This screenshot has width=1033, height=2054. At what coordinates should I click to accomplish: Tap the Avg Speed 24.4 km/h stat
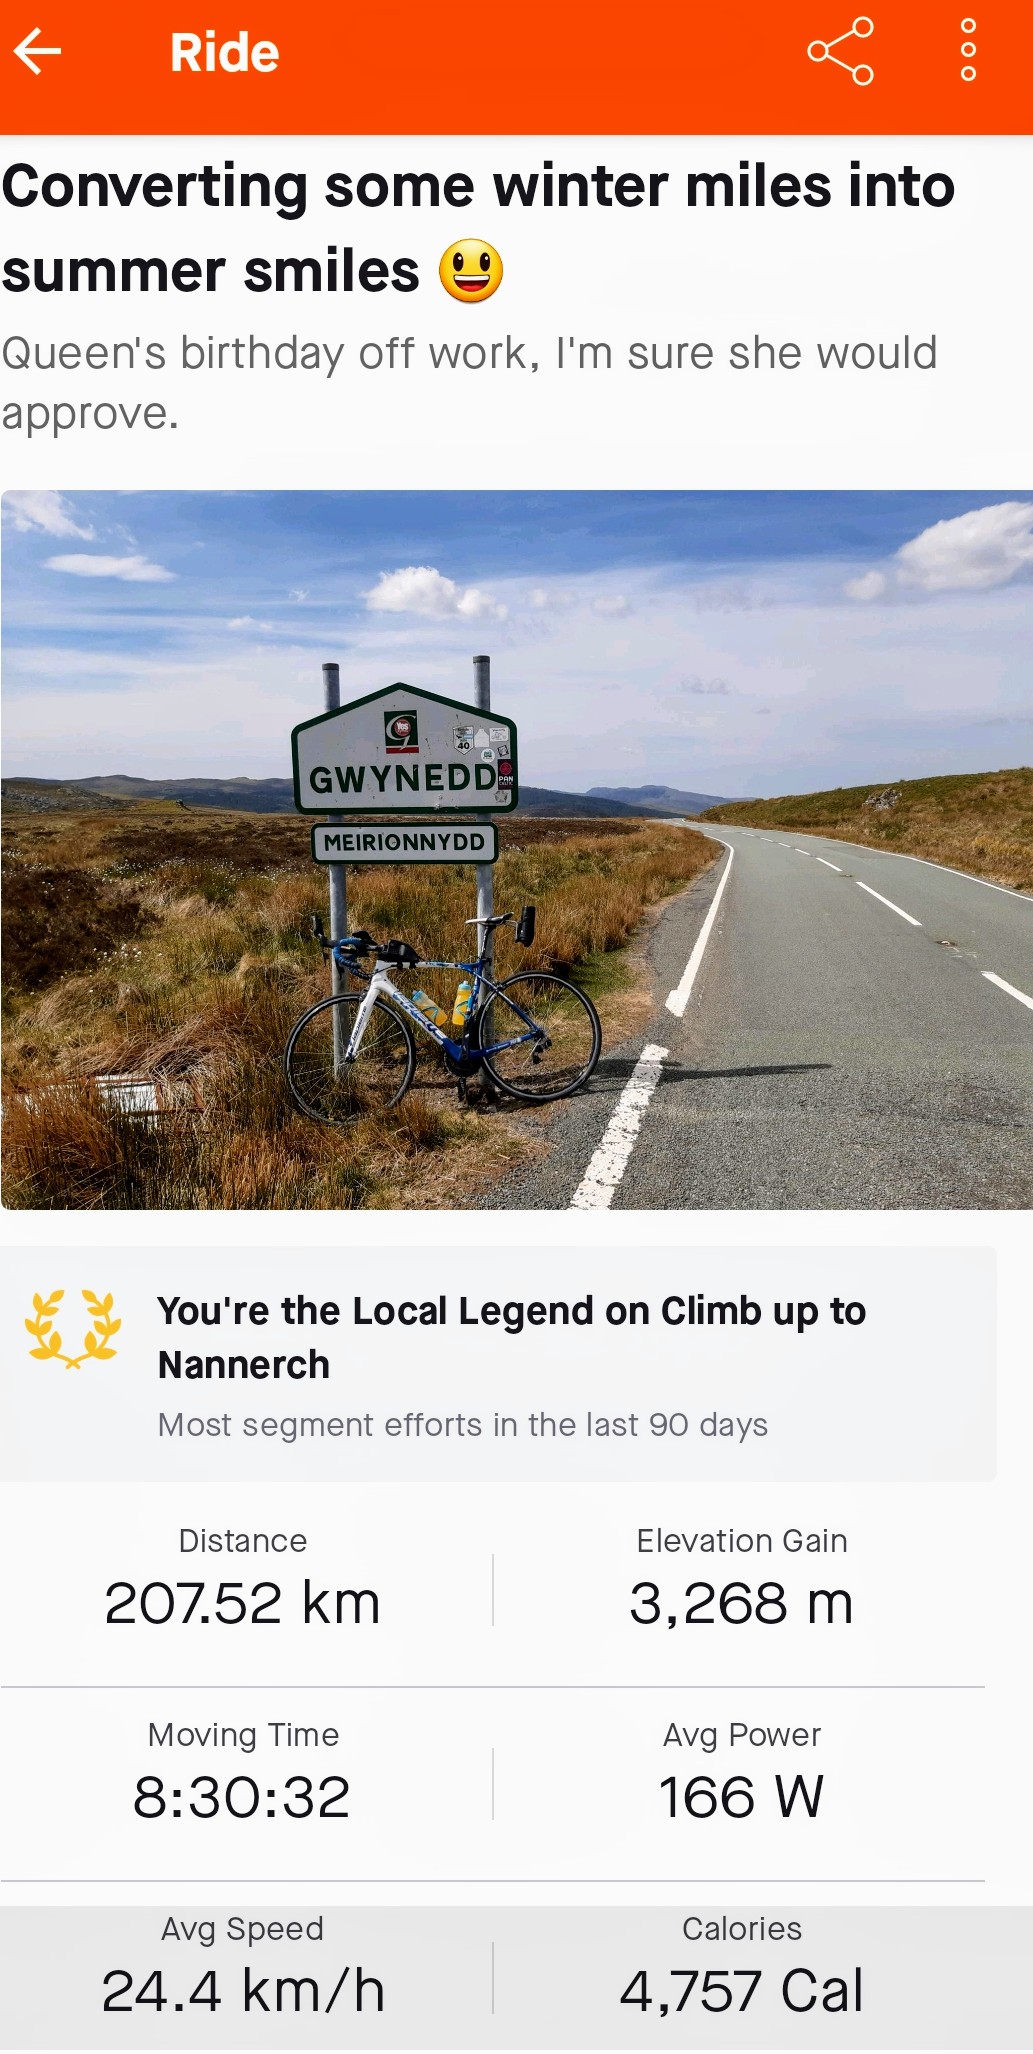243,1967
